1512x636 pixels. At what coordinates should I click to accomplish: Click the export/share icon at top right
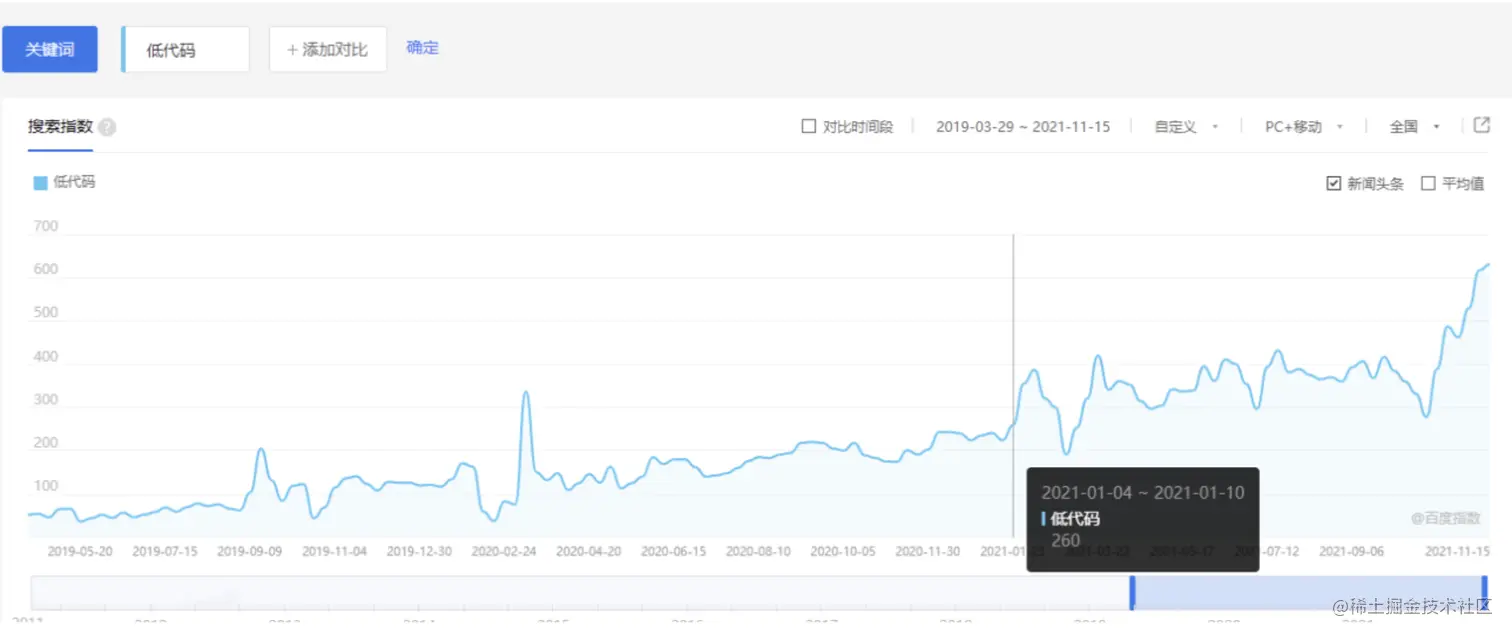tap(1482, 126)
